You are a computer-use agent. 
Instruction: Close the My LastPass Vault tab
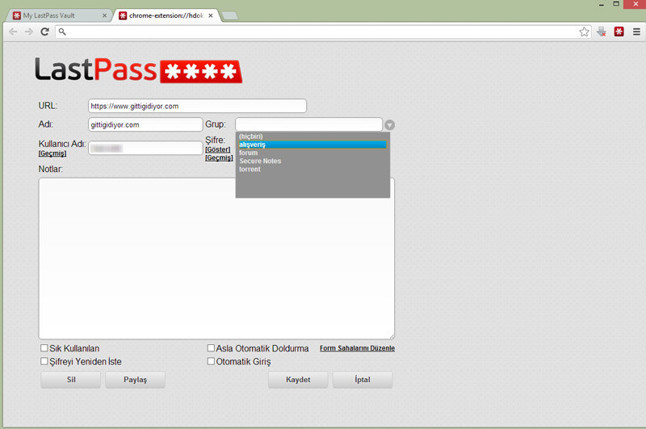(104, 16)
